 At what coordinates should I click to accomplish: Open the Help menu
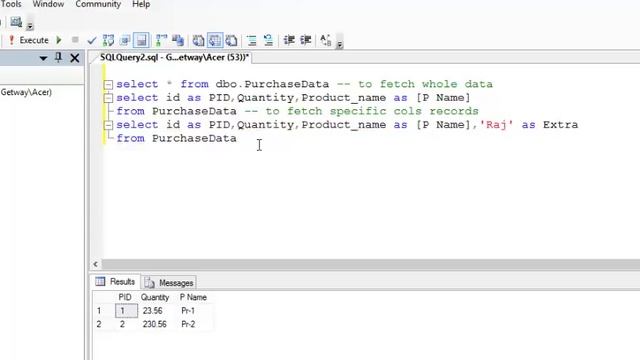[141, 4]
